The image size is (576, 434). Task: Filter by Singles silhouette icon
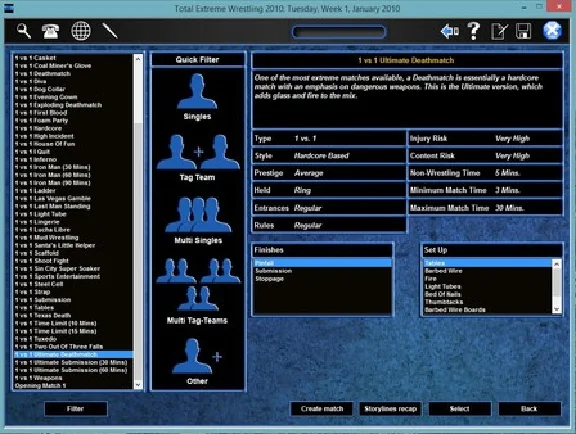coord(197,92)
